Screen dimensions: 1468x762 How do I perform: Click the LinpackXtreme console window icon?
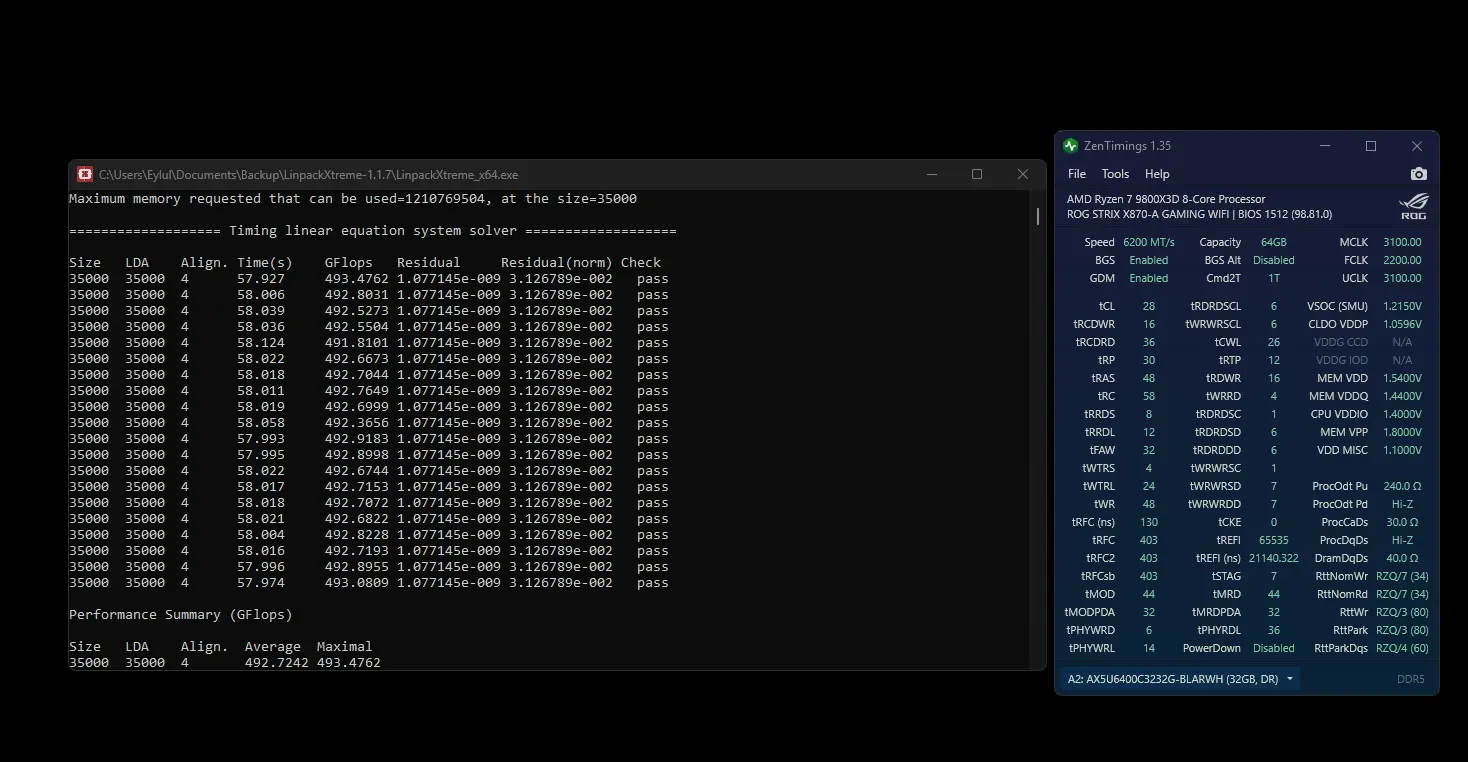85,174
